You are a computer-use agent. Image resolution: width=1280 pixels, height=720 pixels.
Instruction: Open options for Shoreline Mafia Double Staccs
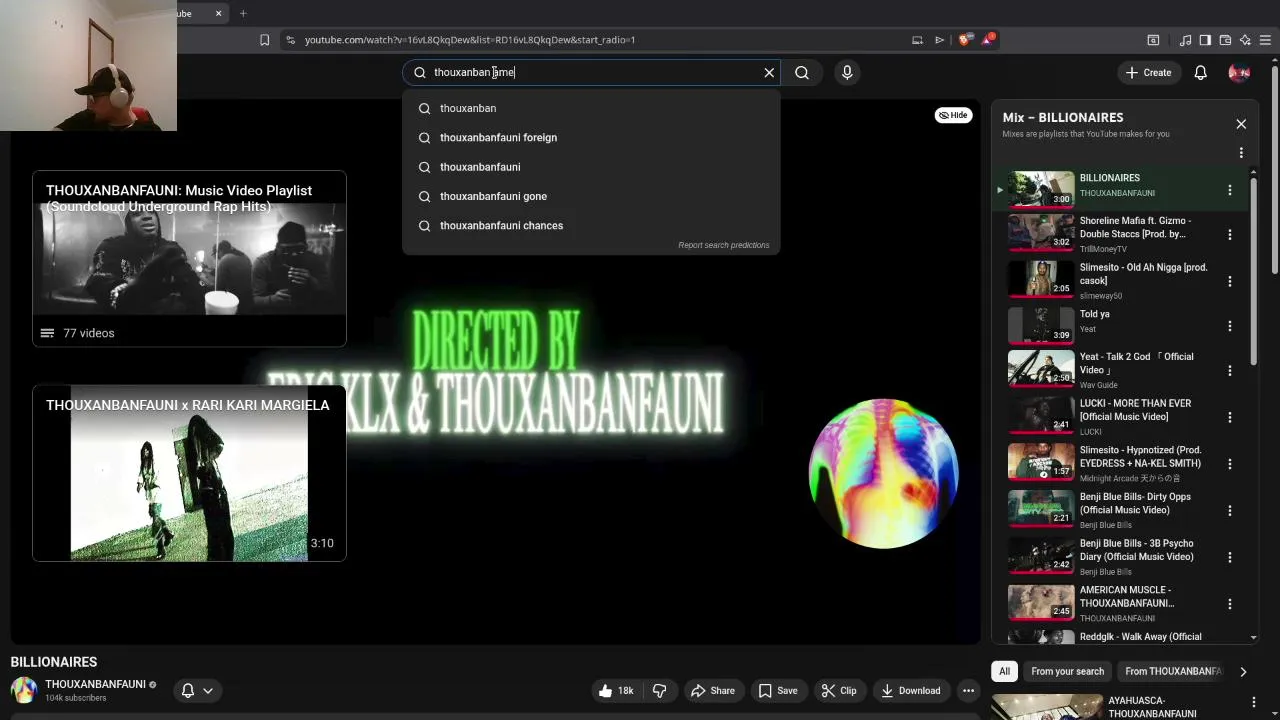coord(1230,235)
